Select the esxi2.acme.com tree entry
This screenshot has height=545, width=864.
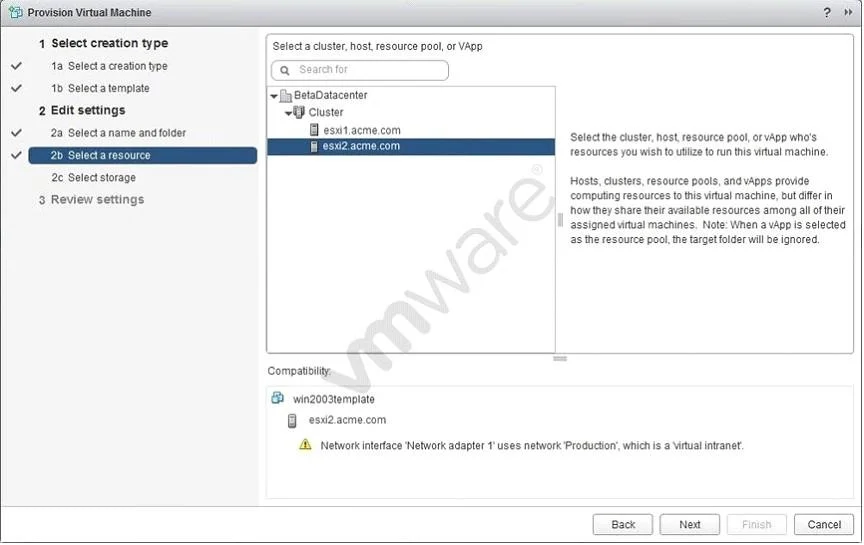click(411, 147)
